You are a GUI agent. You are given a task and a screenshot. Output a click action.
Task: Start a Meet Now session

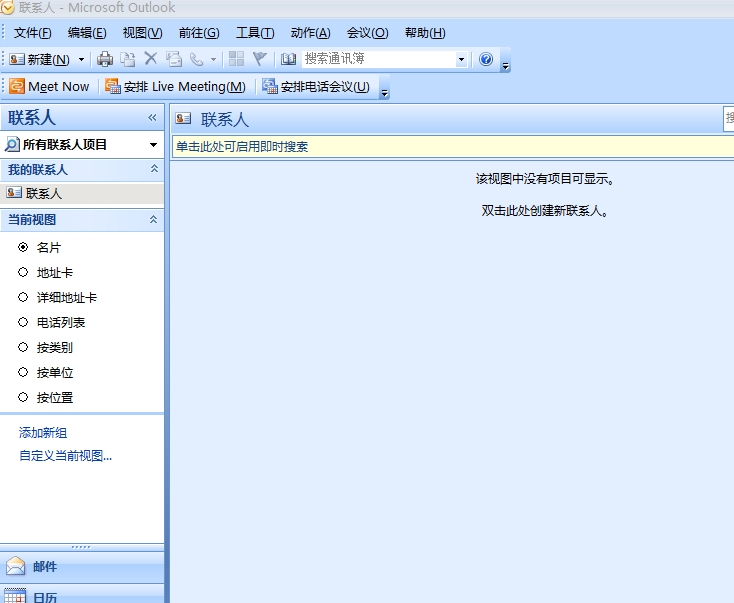coord(50,87)
